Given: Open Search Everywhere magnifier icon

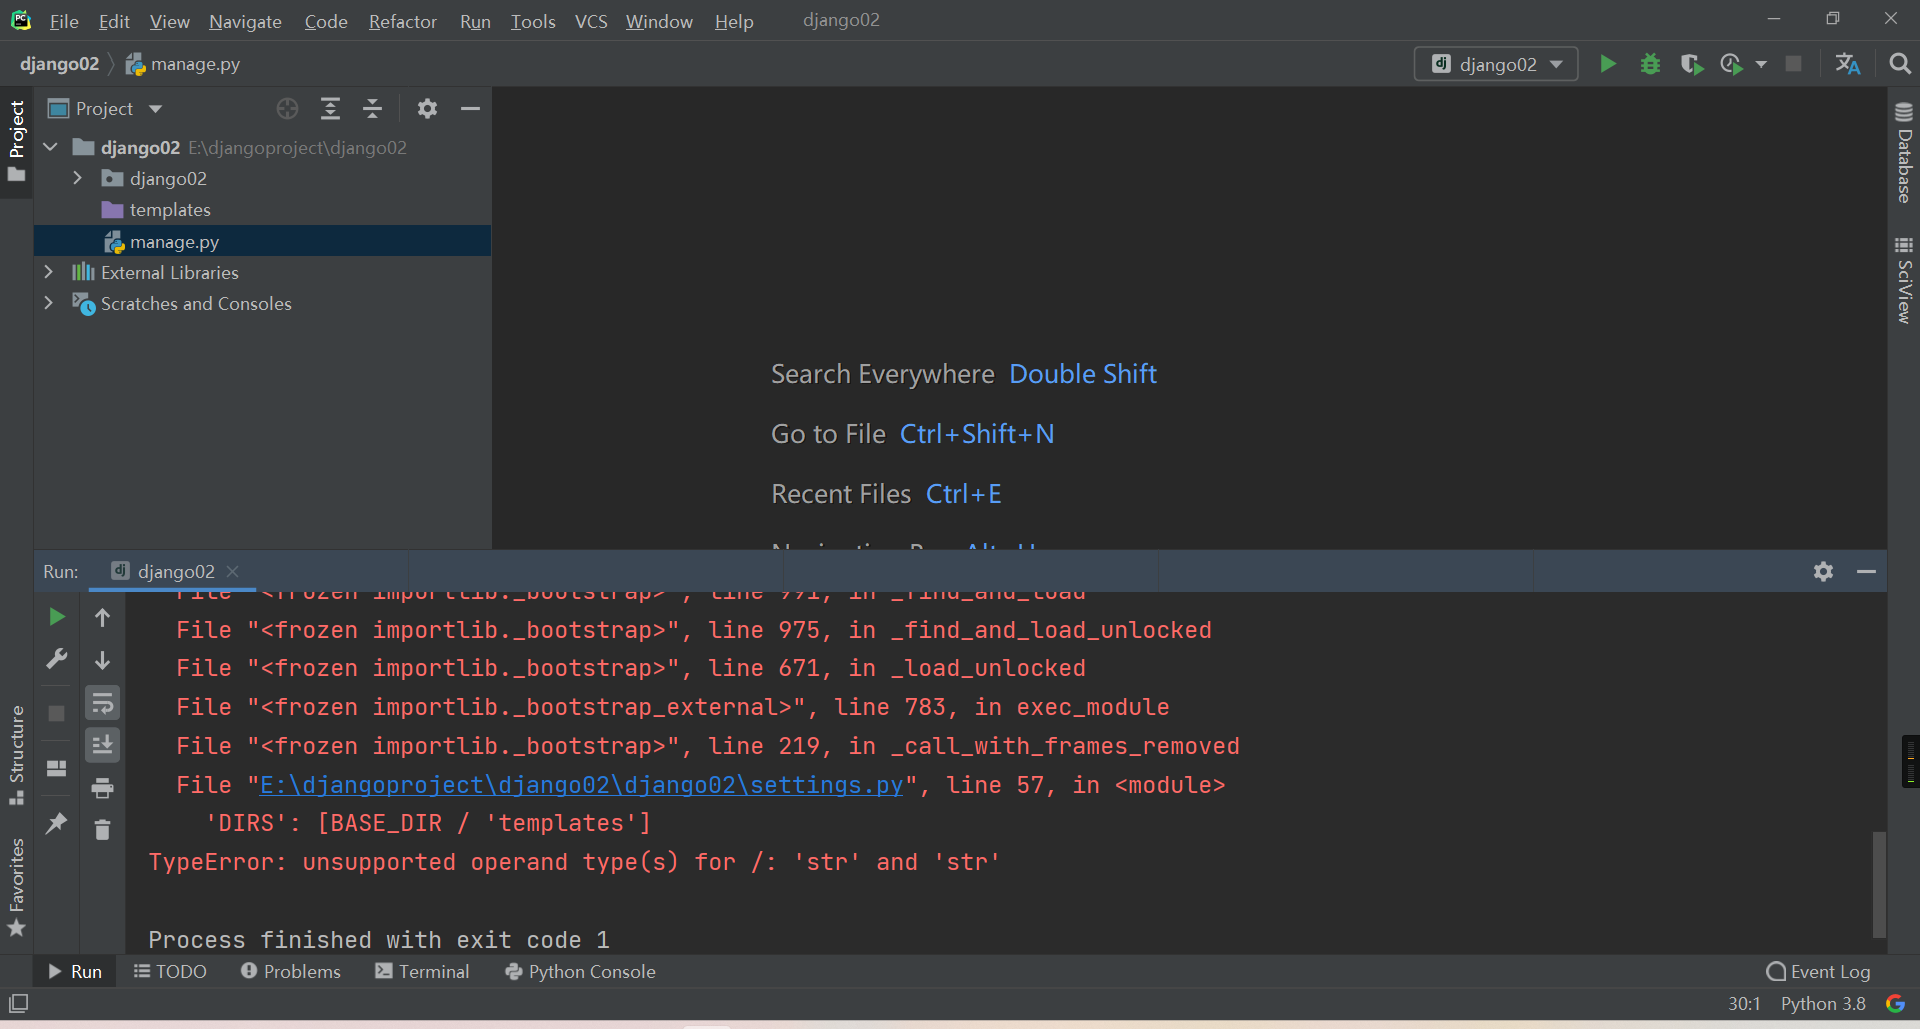Looking at the screenshot, I should (x=1900, y=64).
